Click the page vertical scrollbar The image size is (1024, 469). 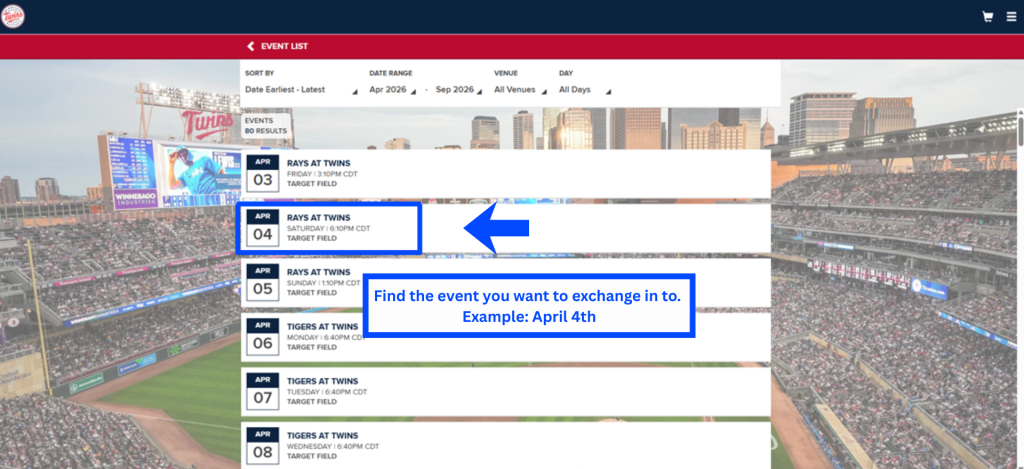click(1020, 131)
